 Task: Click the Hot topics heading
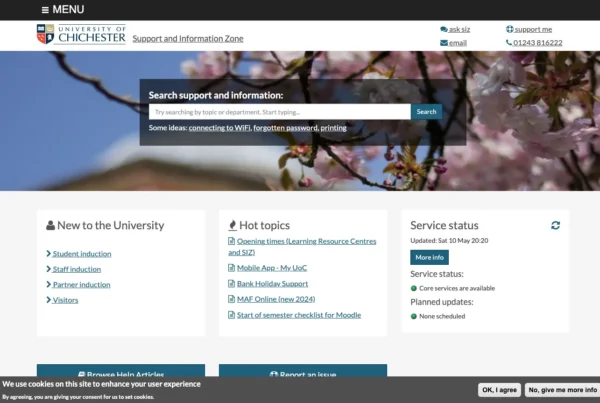coord(264,225)
